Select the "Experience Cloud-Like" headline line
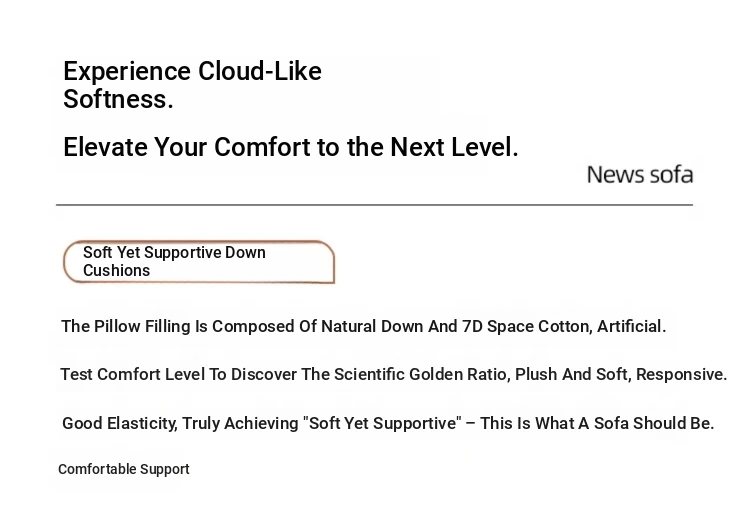 click(x=192, y=72)
